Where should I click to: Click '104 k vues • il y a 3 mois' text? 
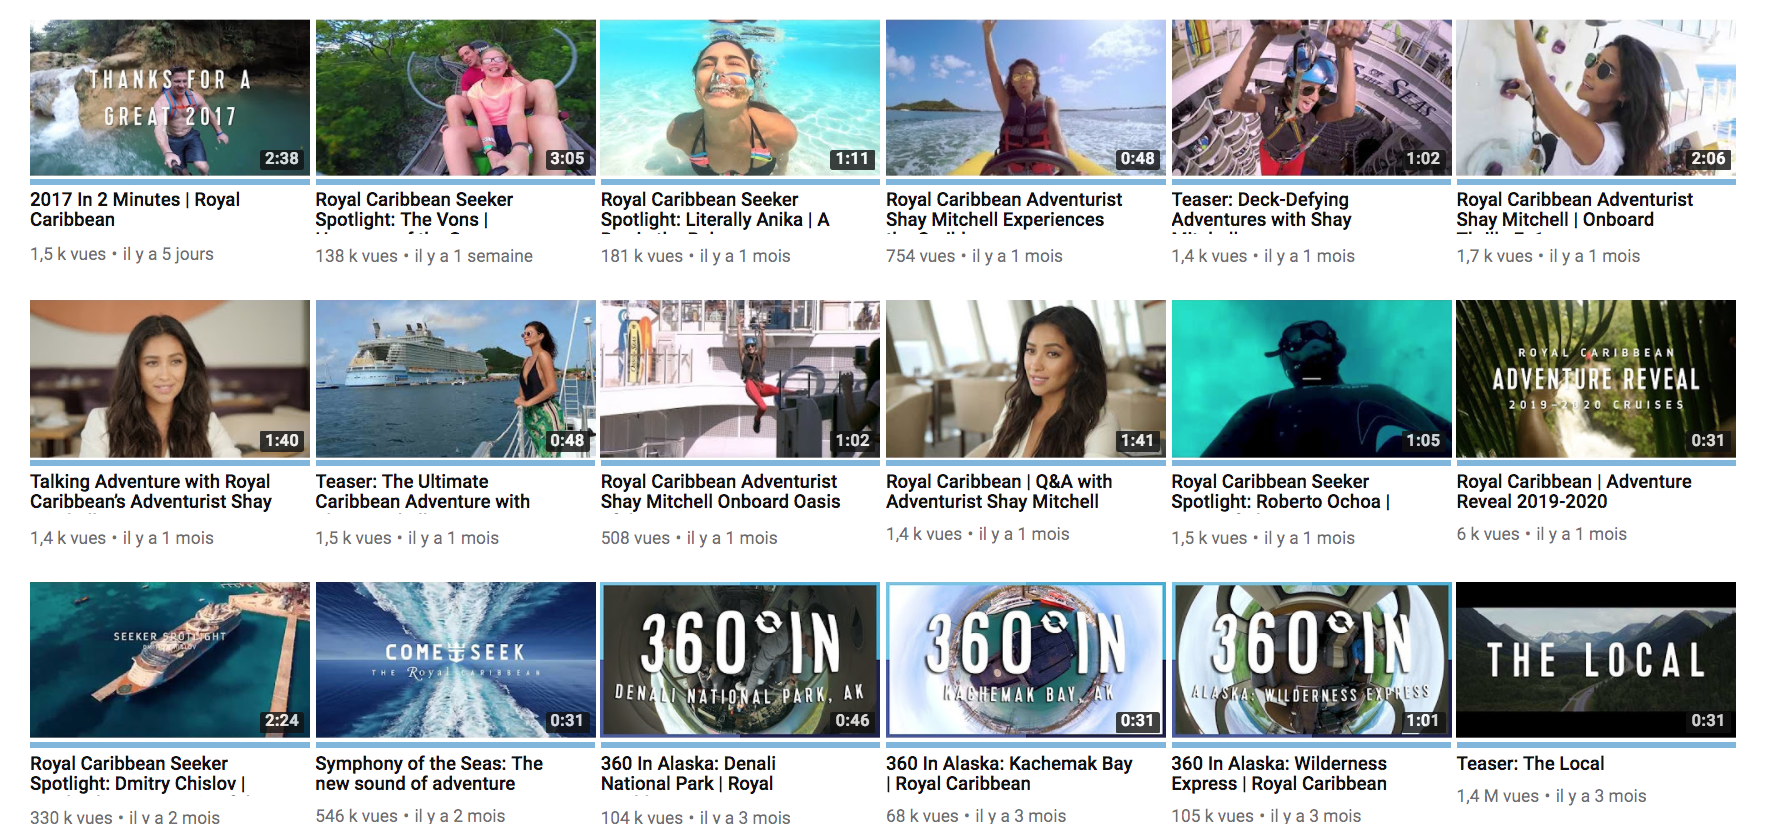point(696,816)
